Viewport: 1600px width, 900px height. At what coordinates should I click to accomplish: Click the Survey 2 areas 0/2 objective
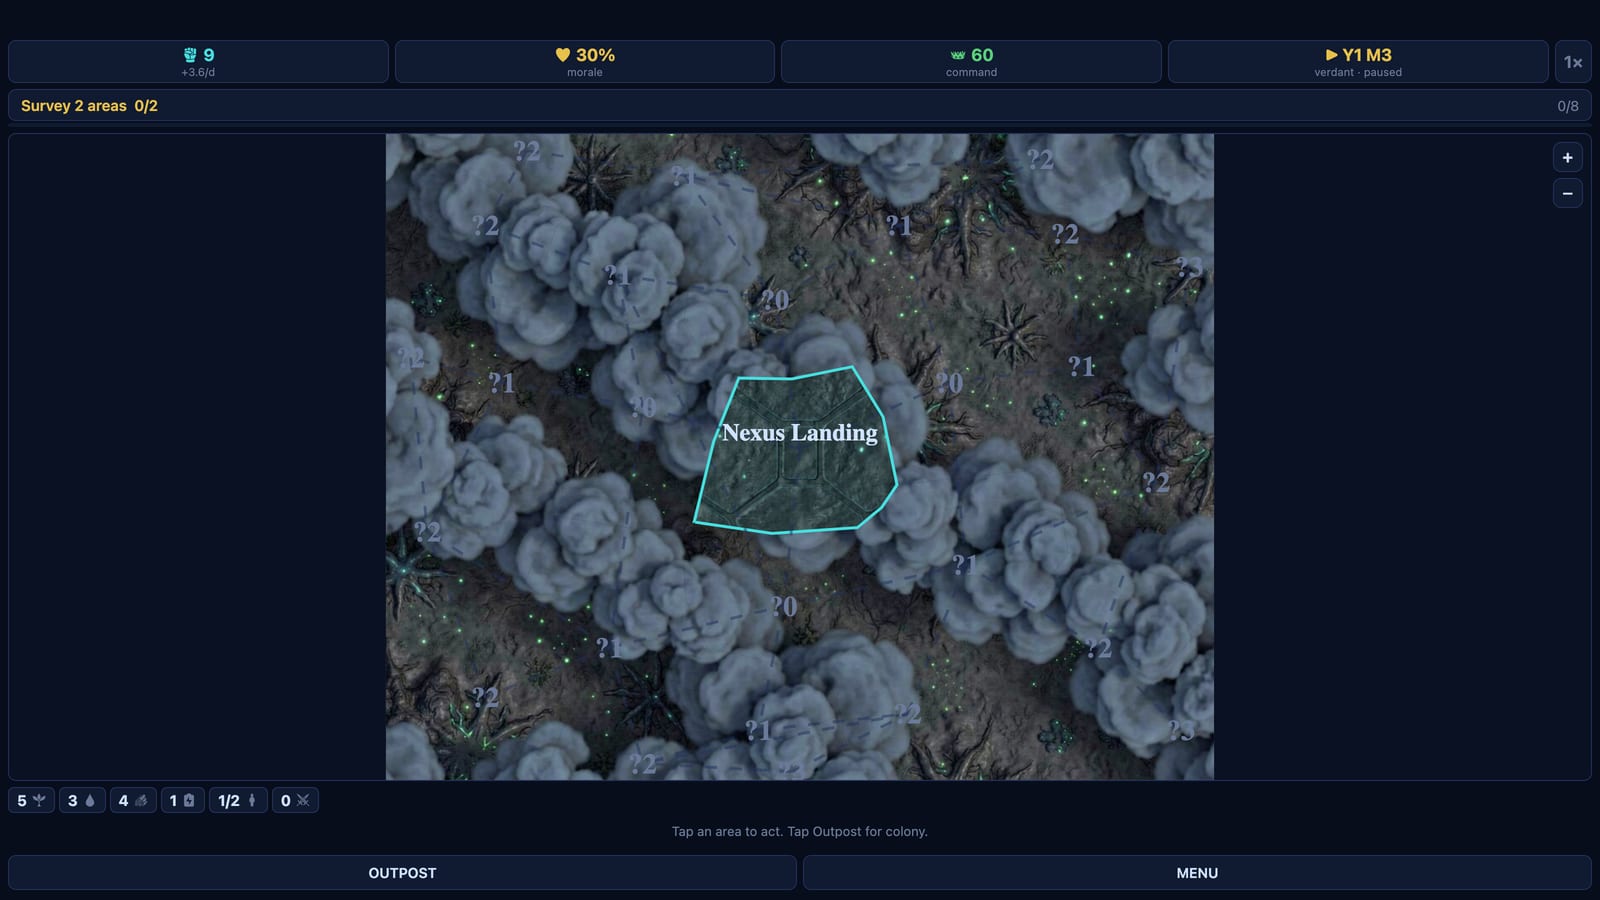tap(89, 106)
